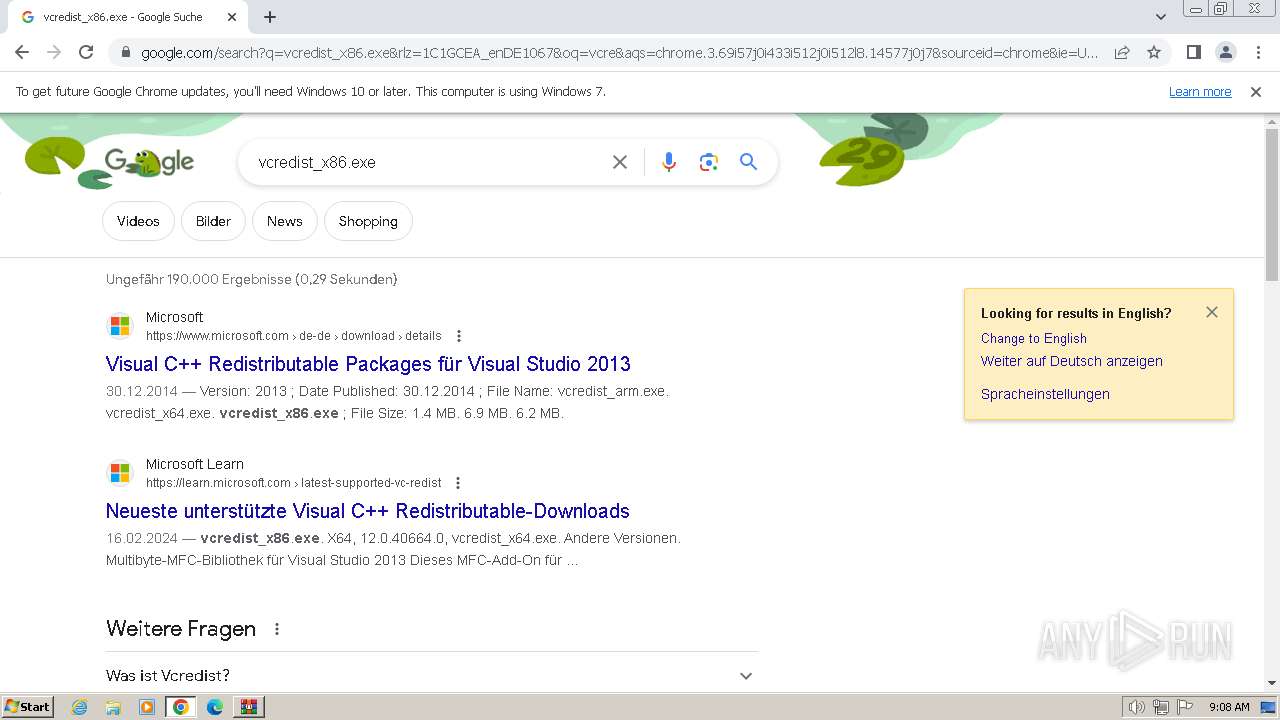The height and width of the screenshot is (720, 1280).
Task: Switch to Chrome in the taskbar
Action: (180, 707)
